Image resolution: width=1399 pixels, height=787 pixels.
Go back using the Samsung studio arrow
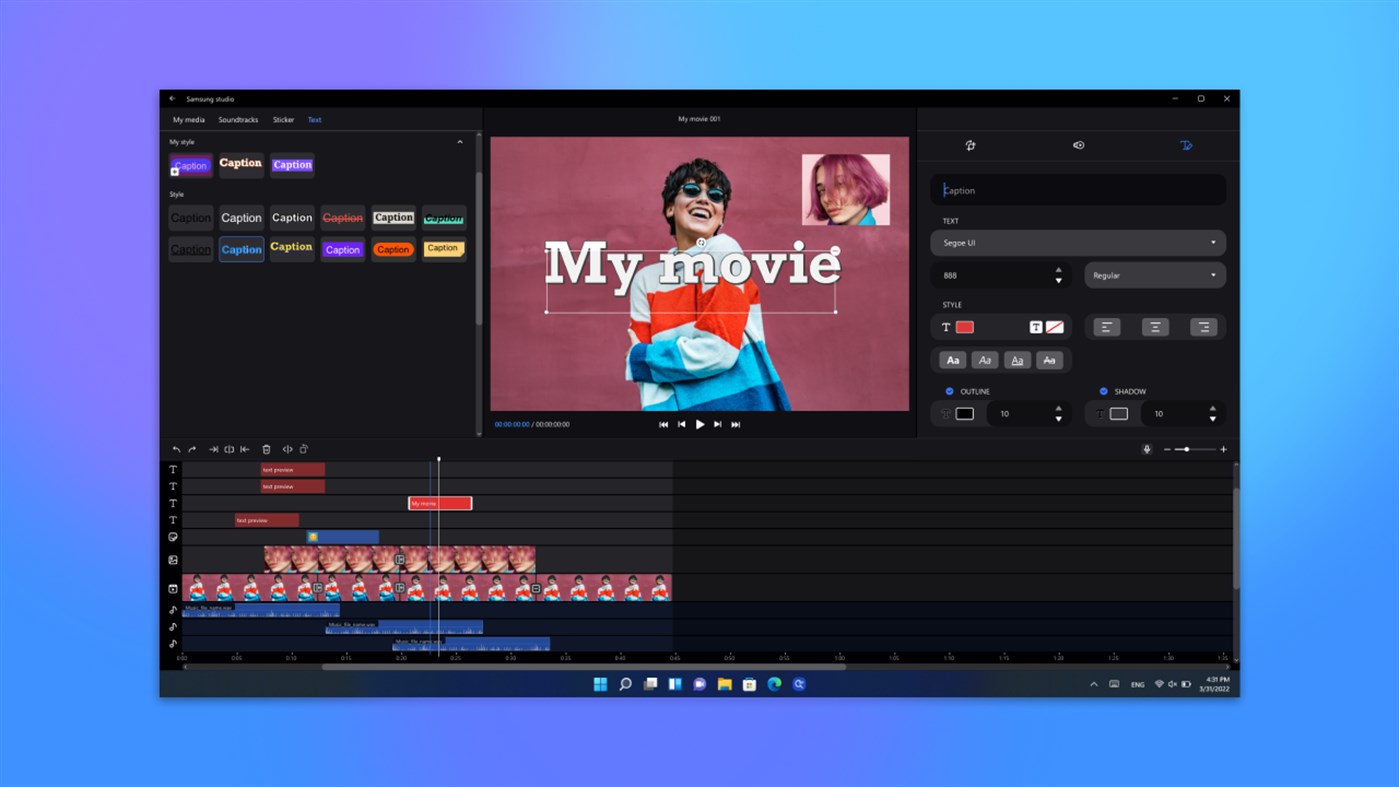tap(172, 99)
